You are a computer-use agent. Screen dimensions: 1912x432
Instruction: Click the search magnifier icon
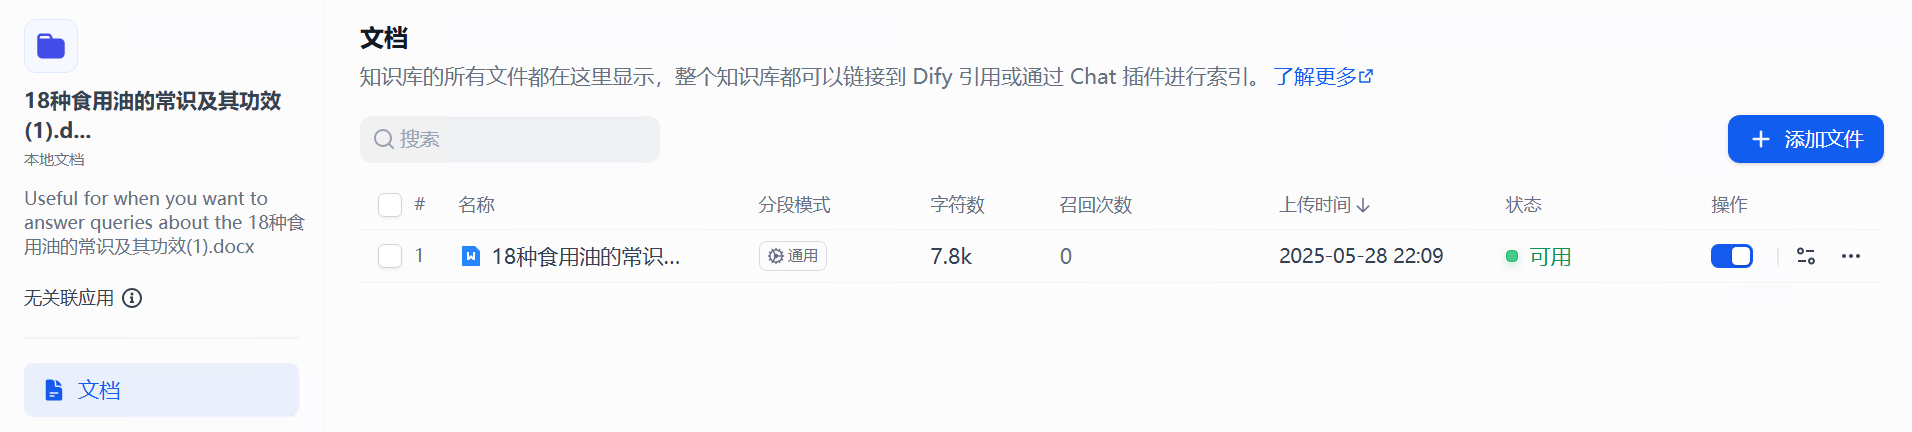pos(383,139)
